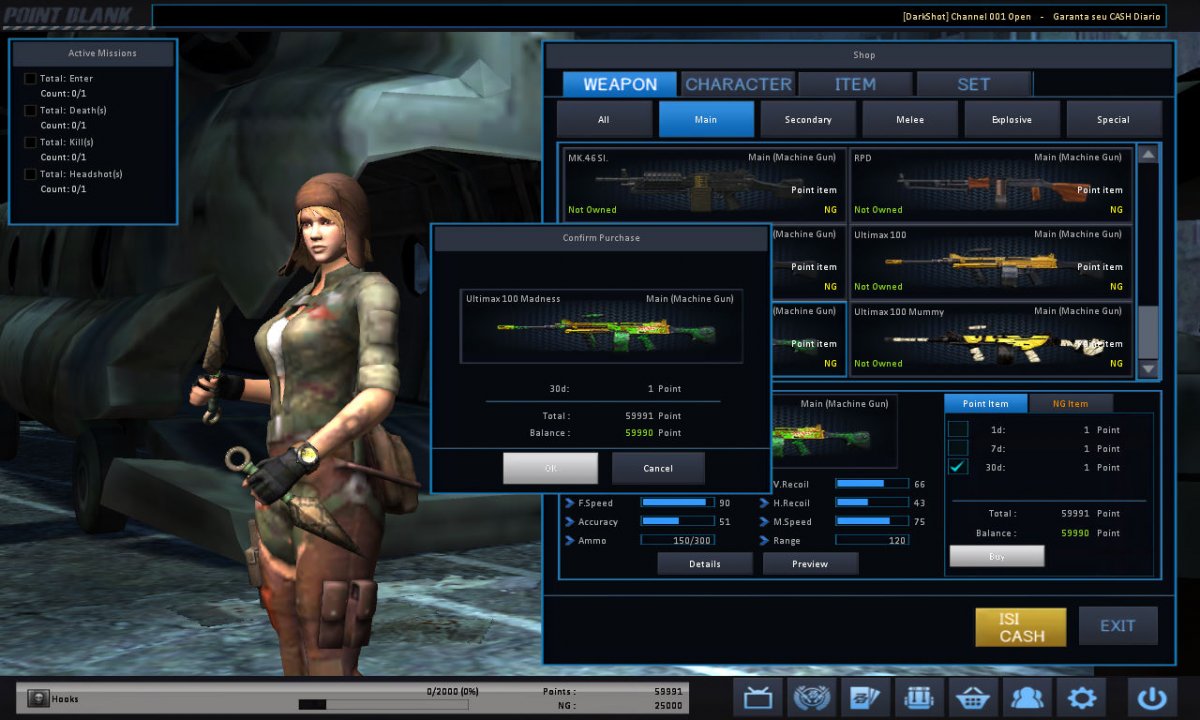1200x720 pixels.
Task: Cancel the purchase confirmation
Action: click(658, 468)
